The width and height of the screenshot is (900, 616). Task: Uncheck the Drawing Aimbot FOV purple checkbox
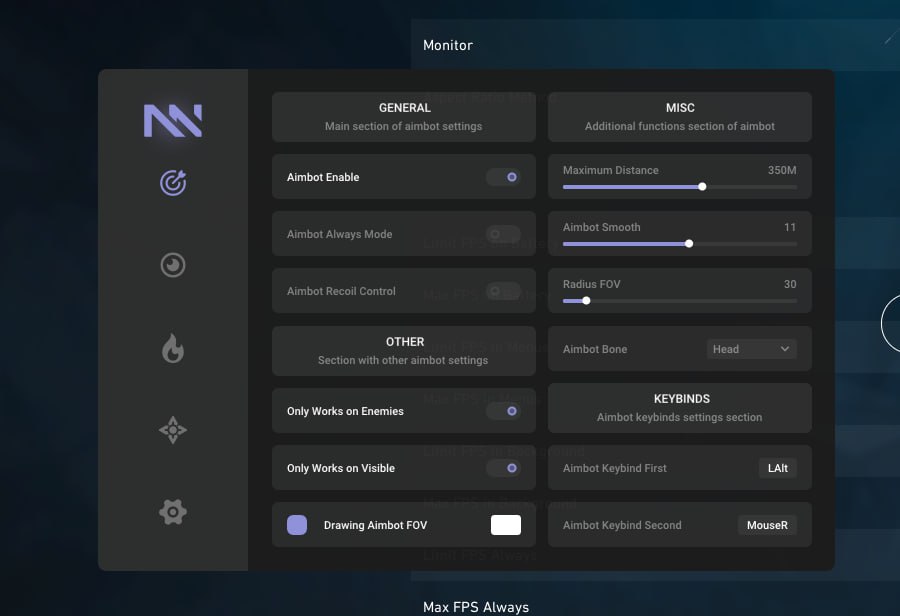point(297,525)
